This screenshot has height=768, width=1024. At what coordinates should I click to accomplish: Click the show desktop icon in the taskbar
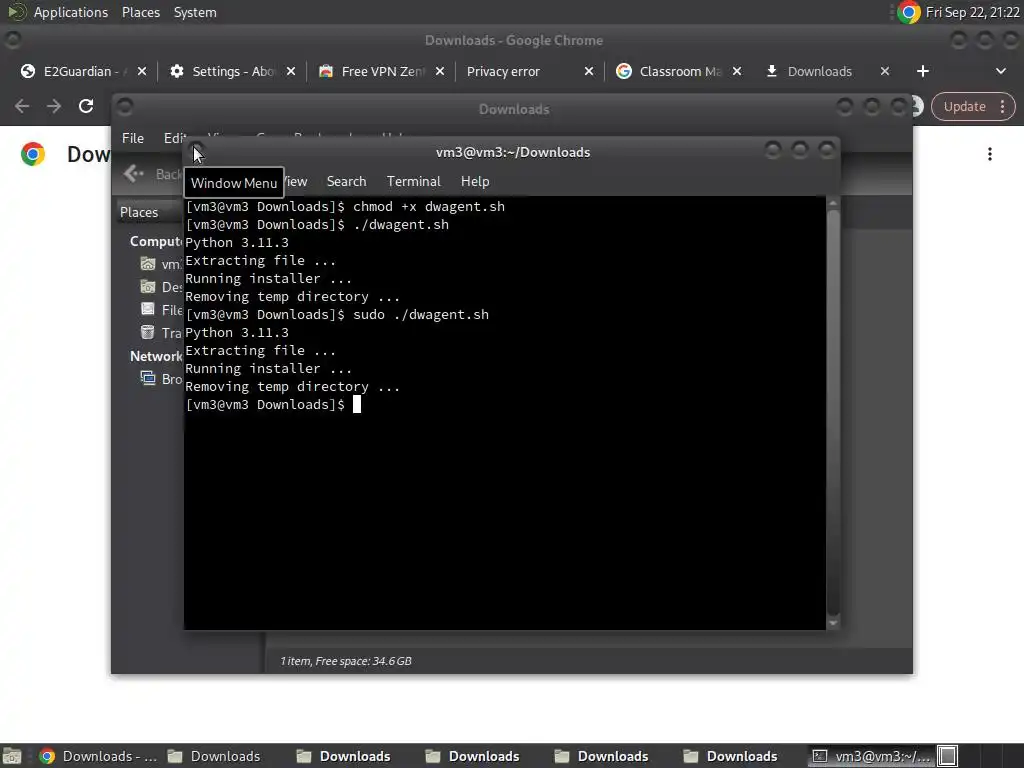tap(12, 756)
